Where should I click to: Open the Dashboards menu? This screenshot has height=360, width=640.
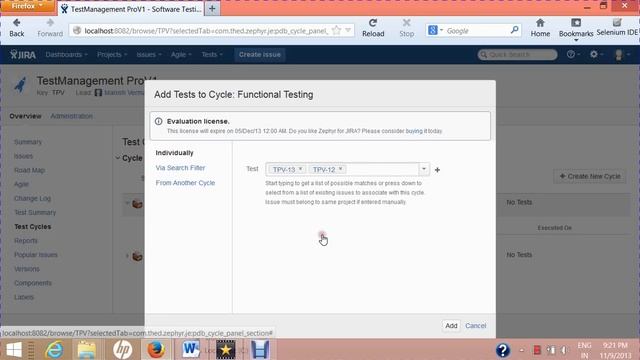[67, 55]
